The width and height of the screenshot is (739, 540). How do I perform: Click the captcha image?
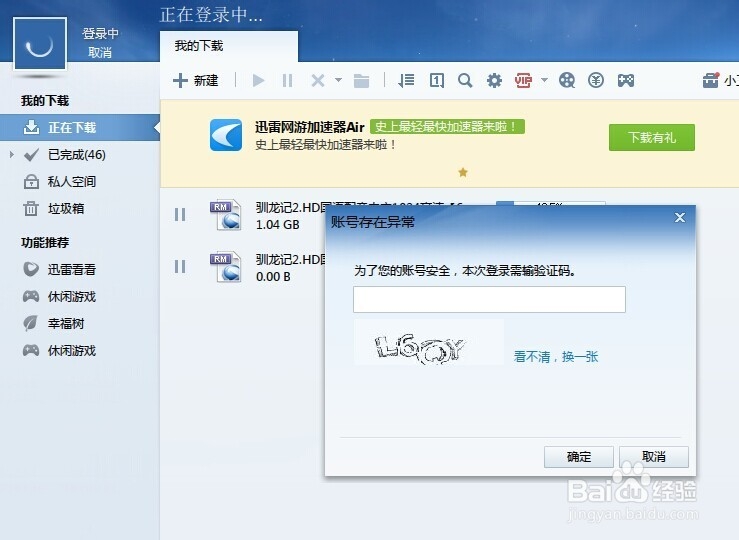(x=429, y=342)
